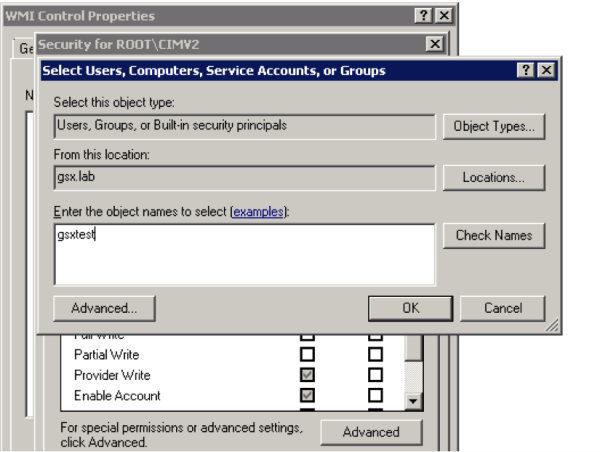Tick Deny for Provider Write

pos(375,375)
